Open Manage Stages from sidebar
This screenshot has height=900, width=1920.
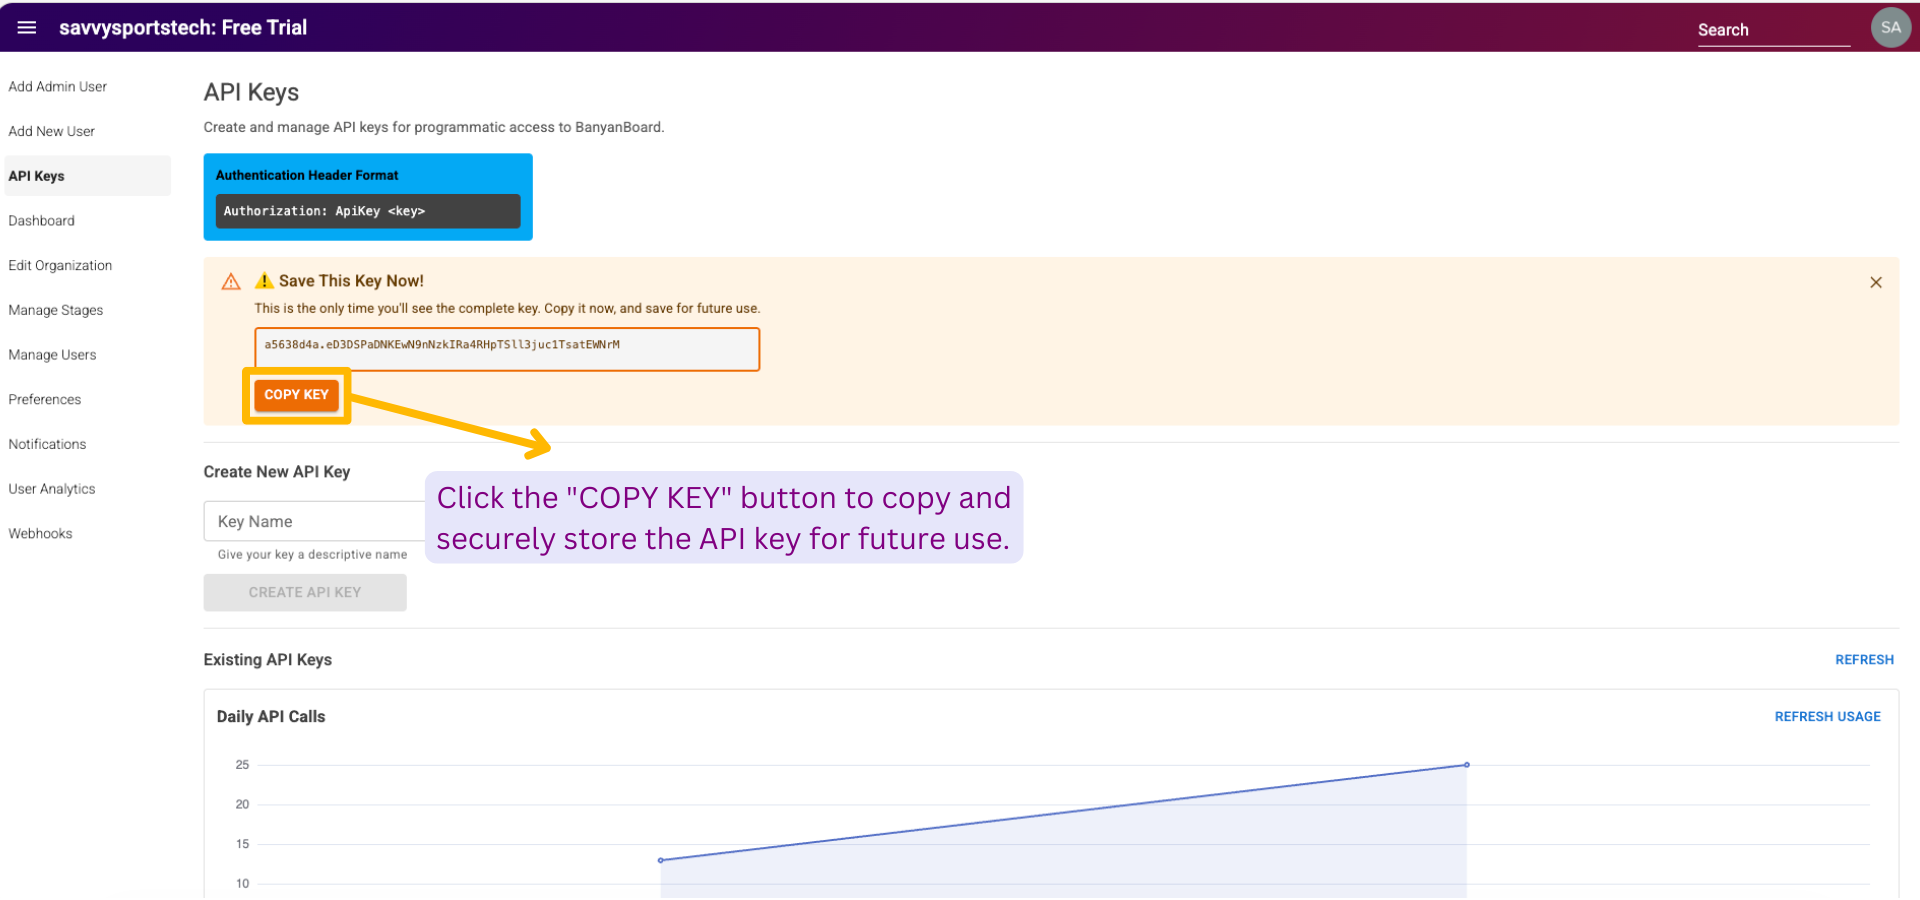pos(56,311)
